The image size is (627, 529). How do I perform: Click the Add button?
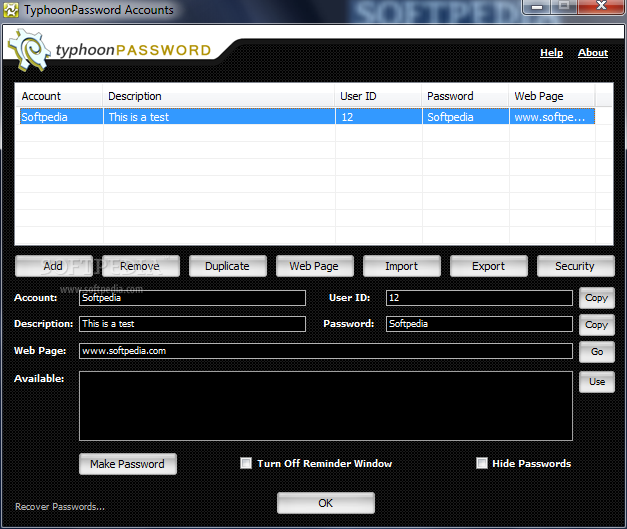point(54,266)
